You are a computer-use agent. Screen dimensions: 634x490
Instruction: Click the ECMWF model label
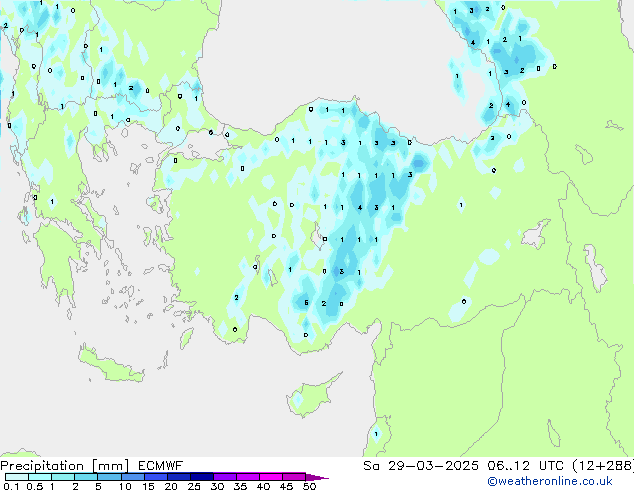click(161, 466)
